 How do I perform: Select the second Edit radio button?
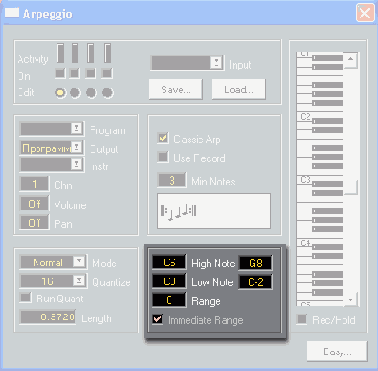tap(75, 93)
